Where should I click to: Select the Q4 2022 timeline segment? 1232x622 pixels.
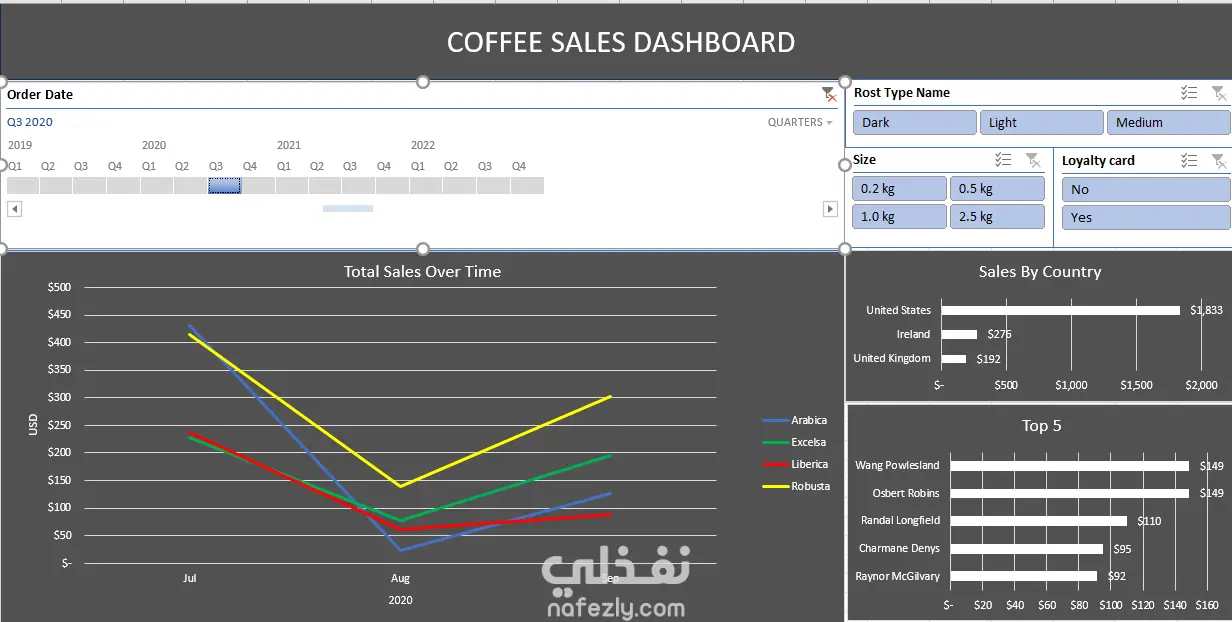(527, 185)
